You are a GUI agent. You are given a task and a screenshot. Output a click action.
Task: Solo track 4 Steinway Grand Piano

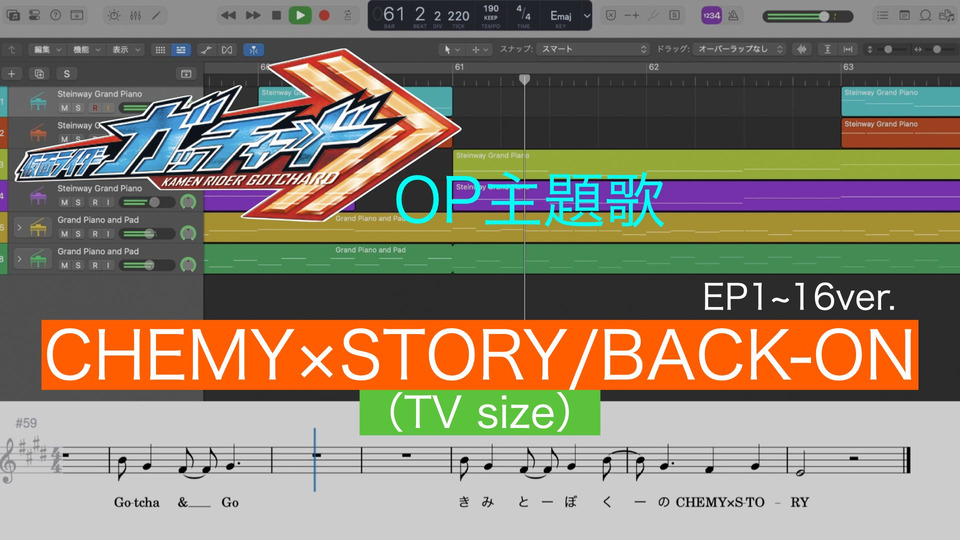pyautogui.click(x=78, y=202)
